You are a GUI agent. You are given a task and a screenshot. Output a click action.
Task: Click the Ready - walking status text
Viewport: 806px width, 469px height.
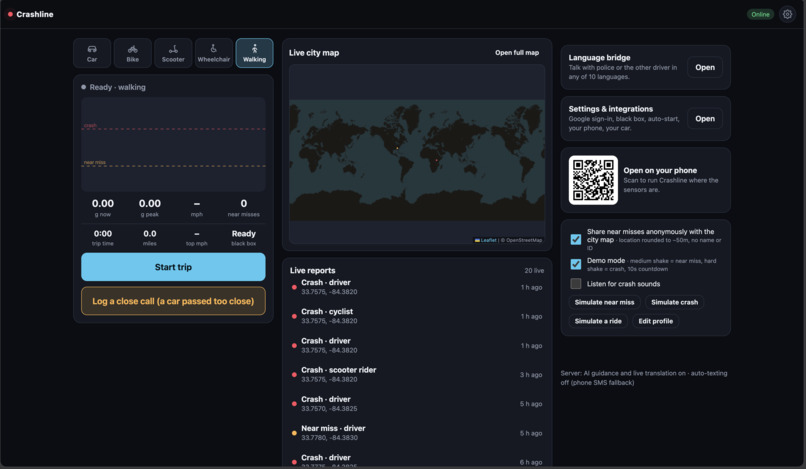[117, 87]
